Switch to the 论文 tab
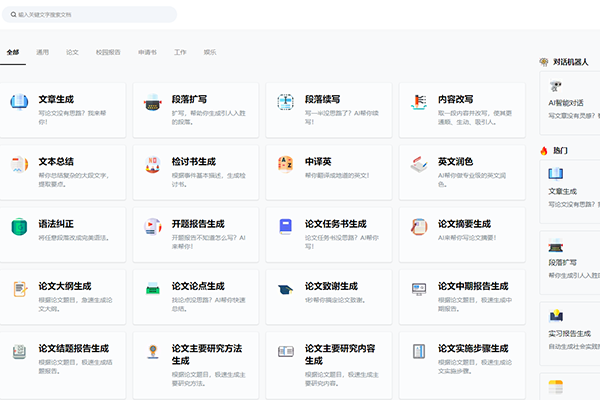 72,52
